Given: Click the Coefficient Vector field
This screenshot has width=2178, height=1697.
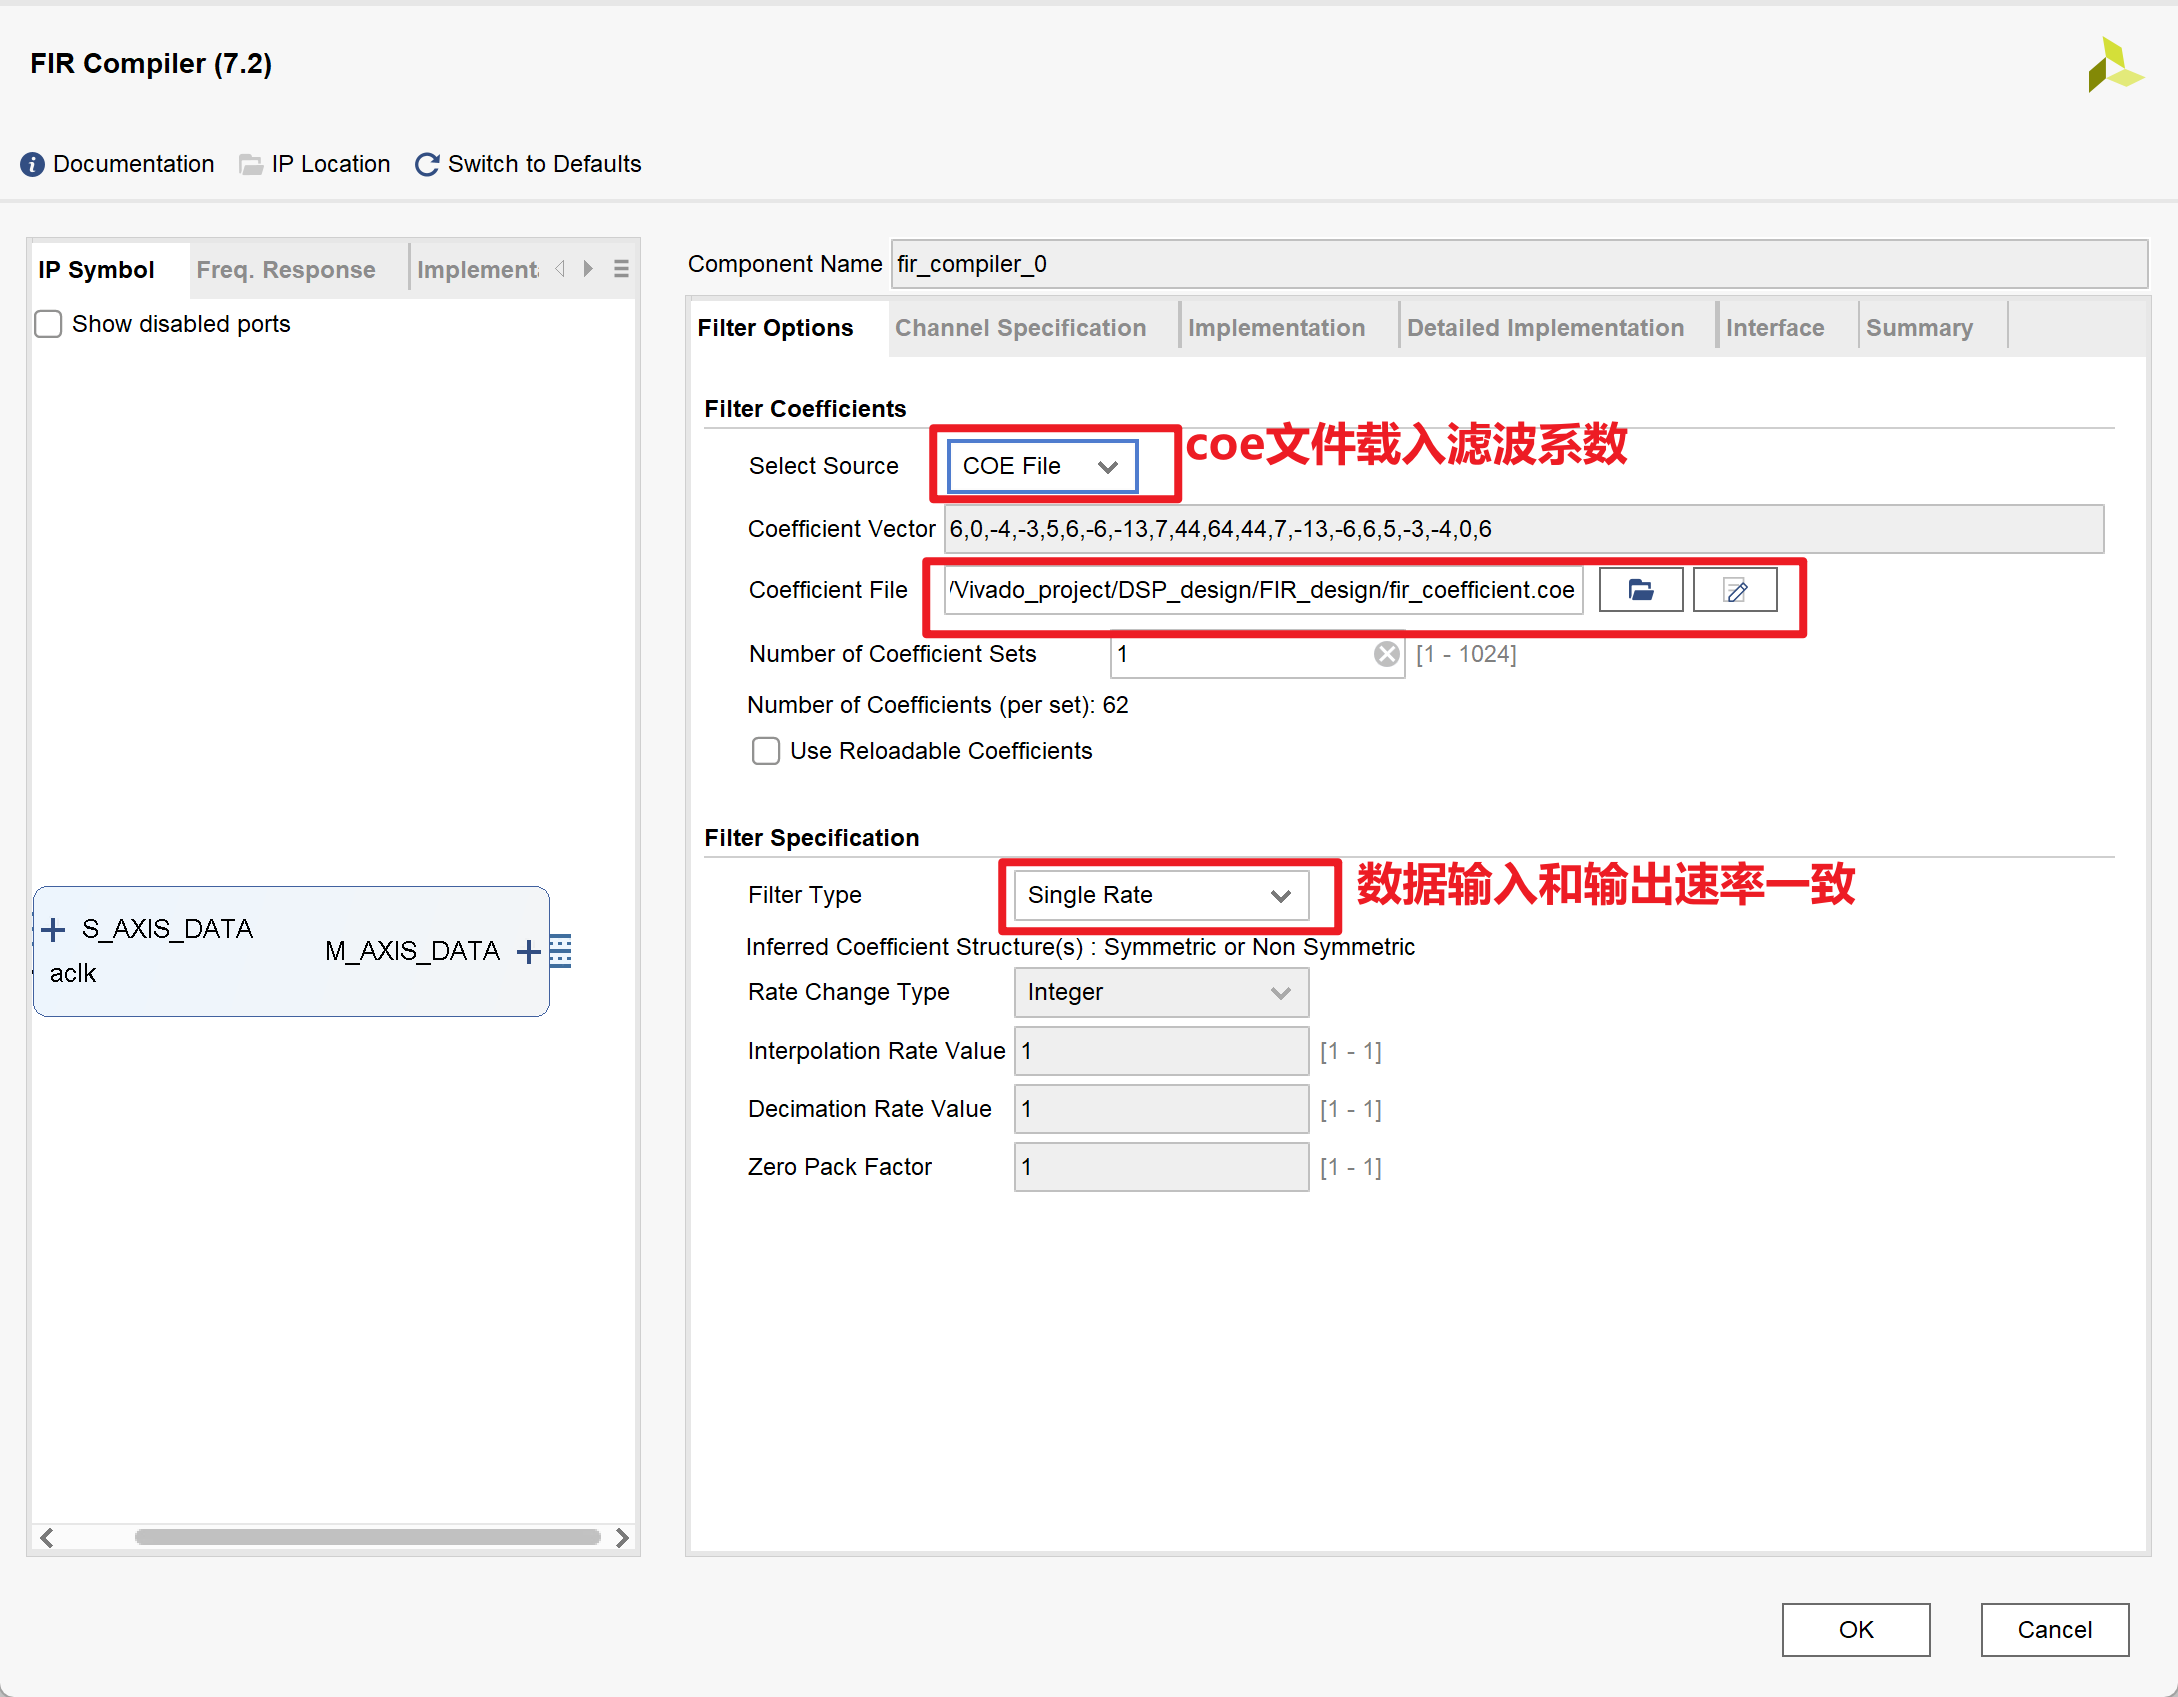Looking at the screenshot, I should (x=1524, y=529).
